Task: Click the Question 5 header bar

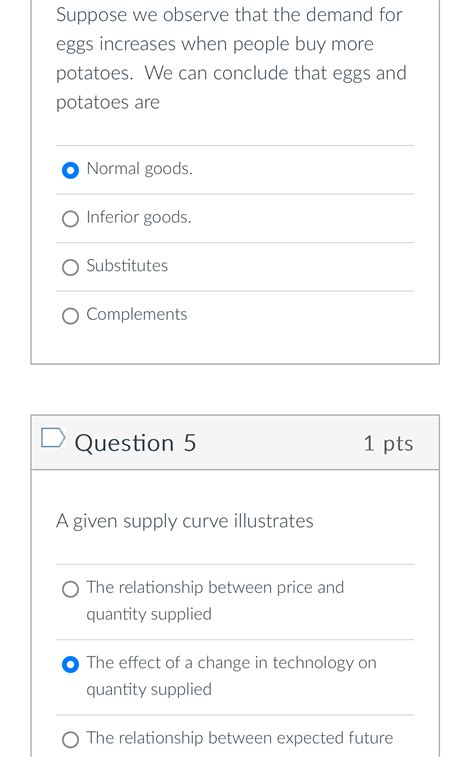Action: click(x=235, y=443)
